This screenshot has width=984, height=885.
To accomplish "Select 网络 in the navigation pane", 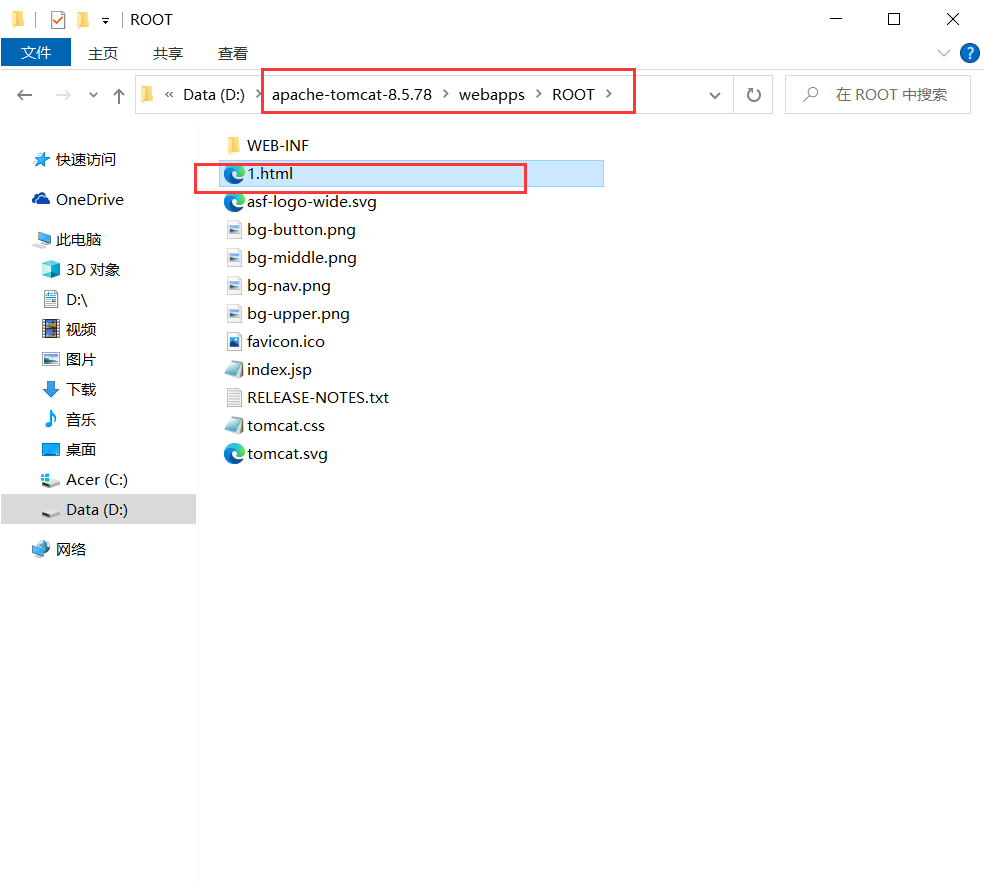I will [x=71, y=550].
